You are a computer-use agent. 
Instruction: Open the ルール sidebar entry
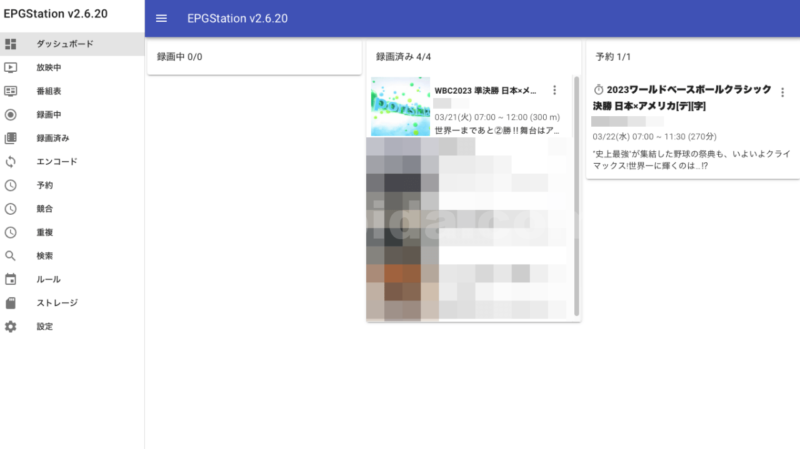[72, 279]
